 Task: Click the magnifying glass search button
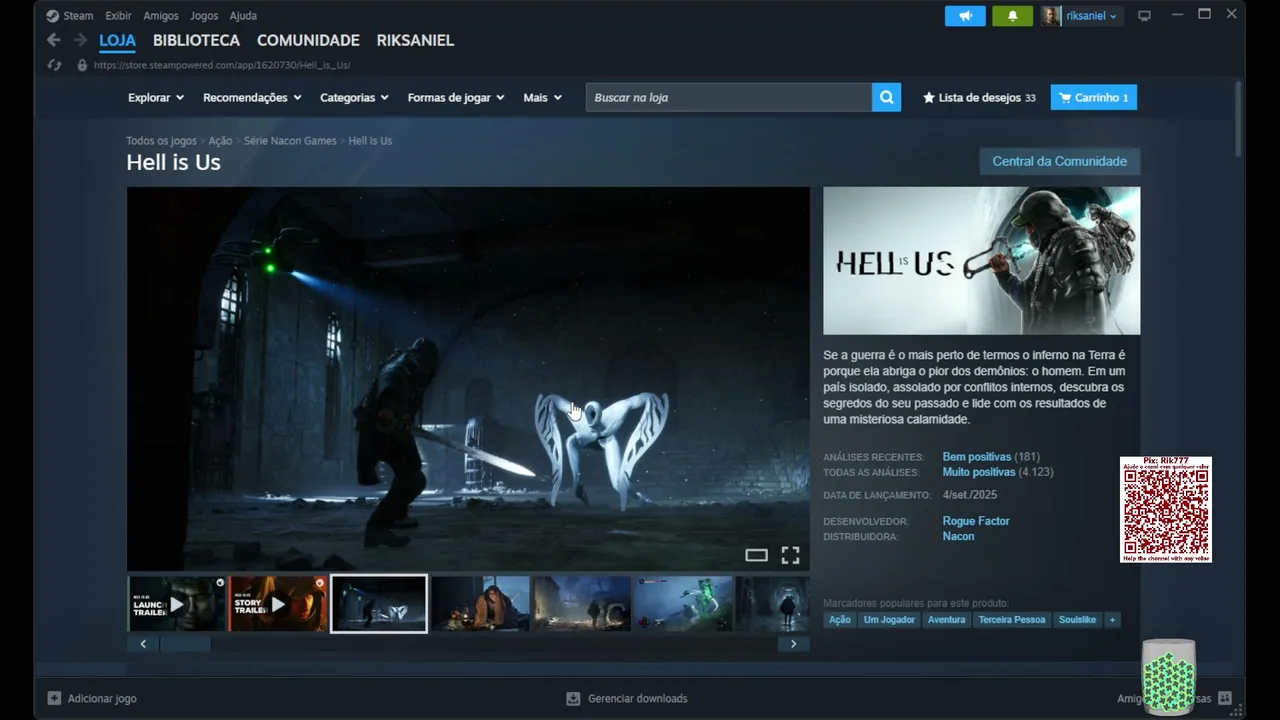tap(886, 97)
